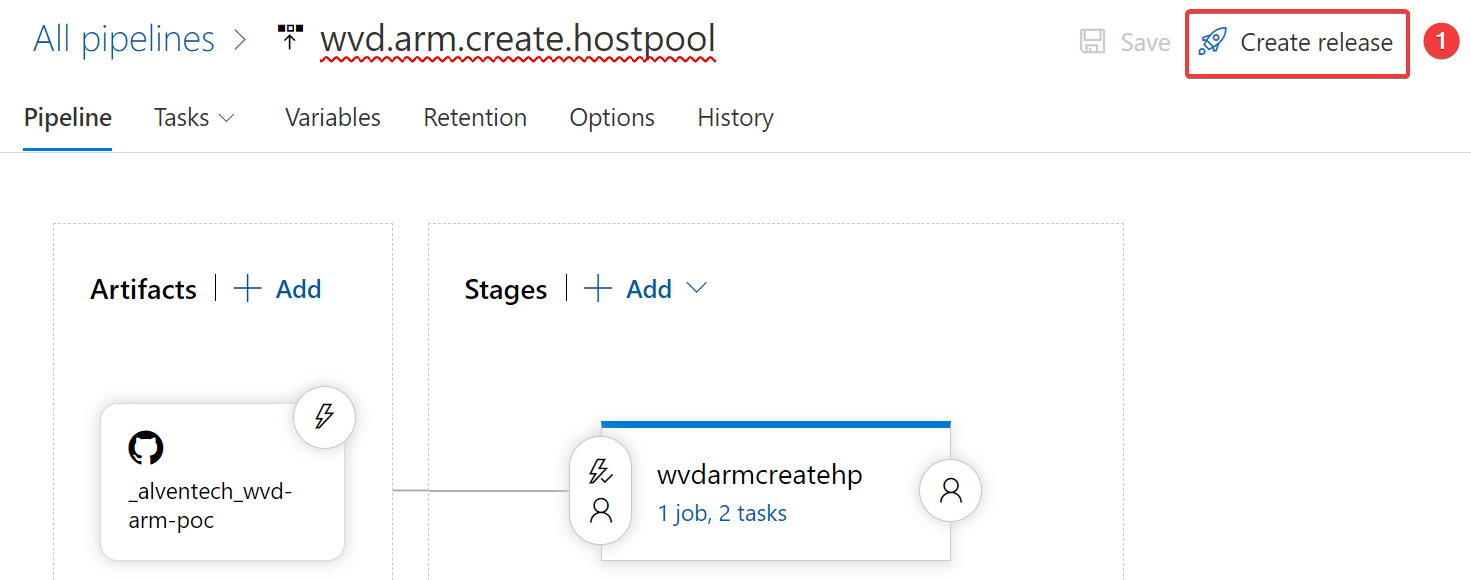Image resolution: width=1471 pixels, height=580 pixels.
Task: Click the continuous deployment trigger lightning icon
Action: pyautogui.click(x=324, y=416)
